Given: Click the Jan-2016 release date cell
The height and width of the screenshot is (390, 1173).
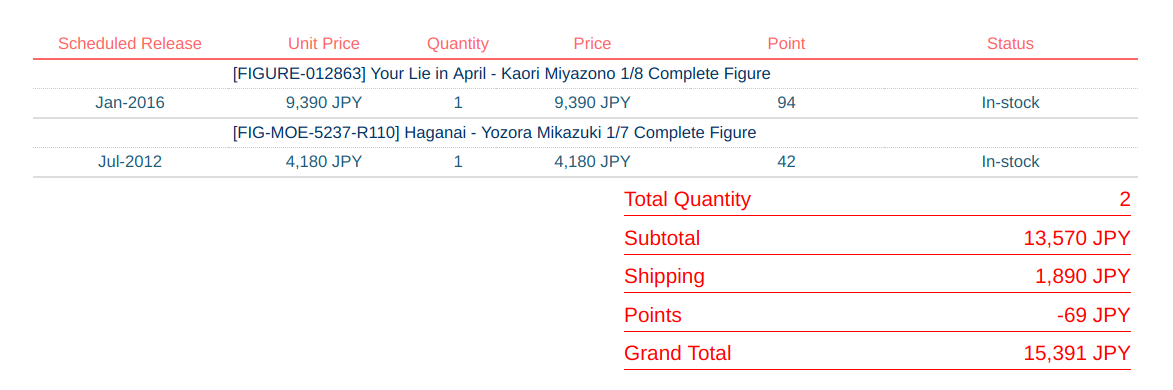Looking at the screenshot, I should pyautogui.click(x=129, y=103).
